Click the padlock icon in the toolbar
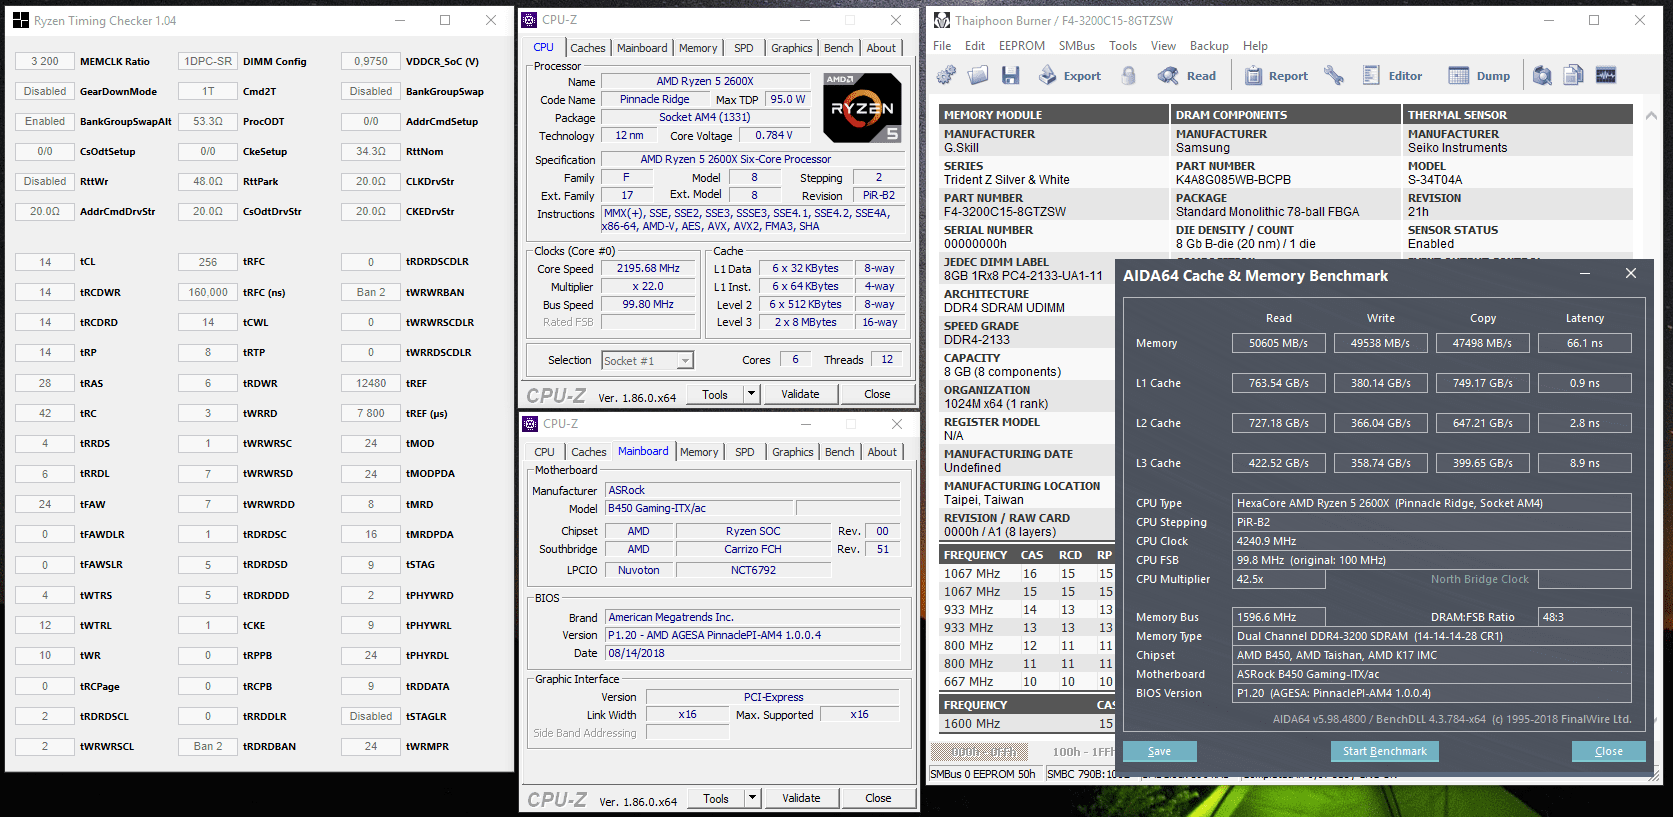 tap(1129, 75)
